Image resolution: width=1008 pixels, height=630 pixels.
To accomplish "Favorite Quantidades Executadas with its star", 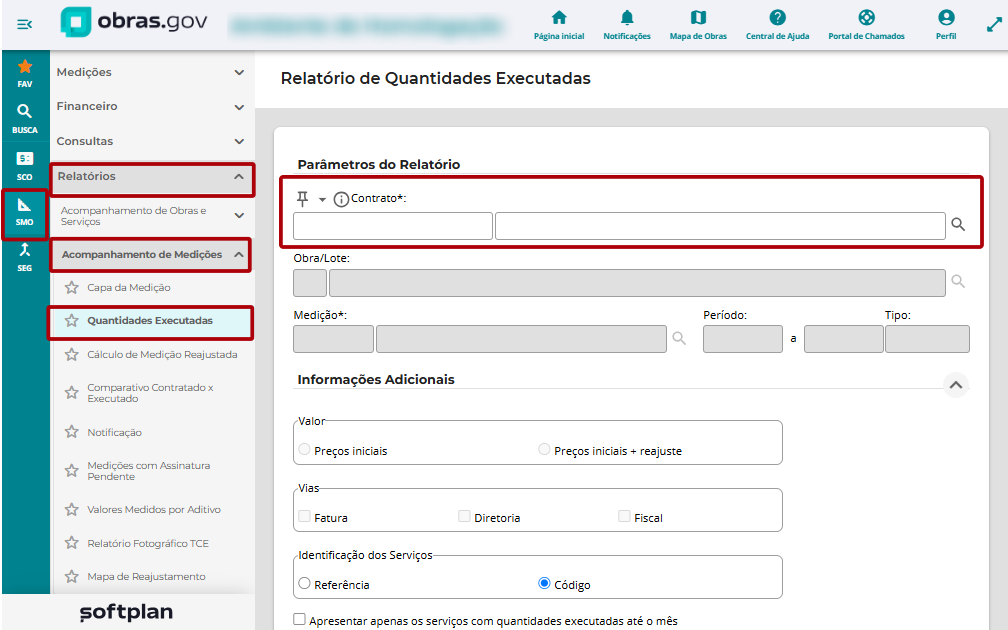I will [71, 320].
